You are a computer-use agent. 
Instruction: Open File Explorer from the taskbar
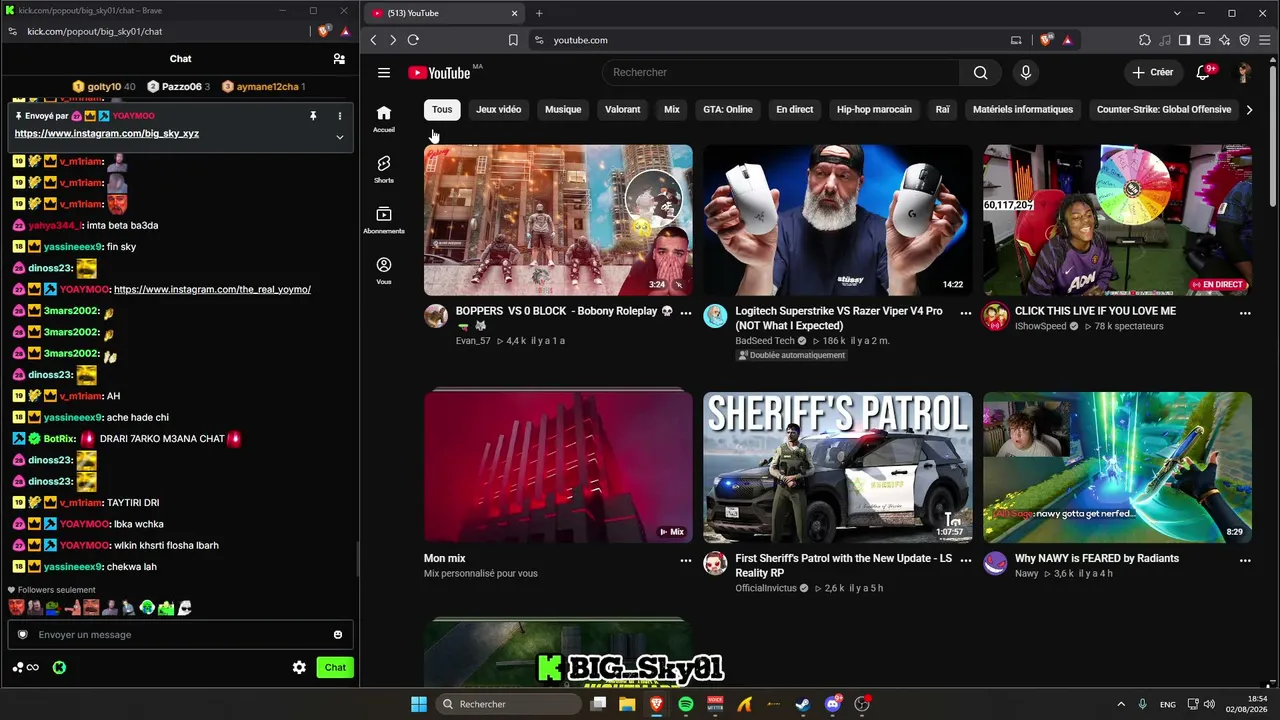click(627, 704)
